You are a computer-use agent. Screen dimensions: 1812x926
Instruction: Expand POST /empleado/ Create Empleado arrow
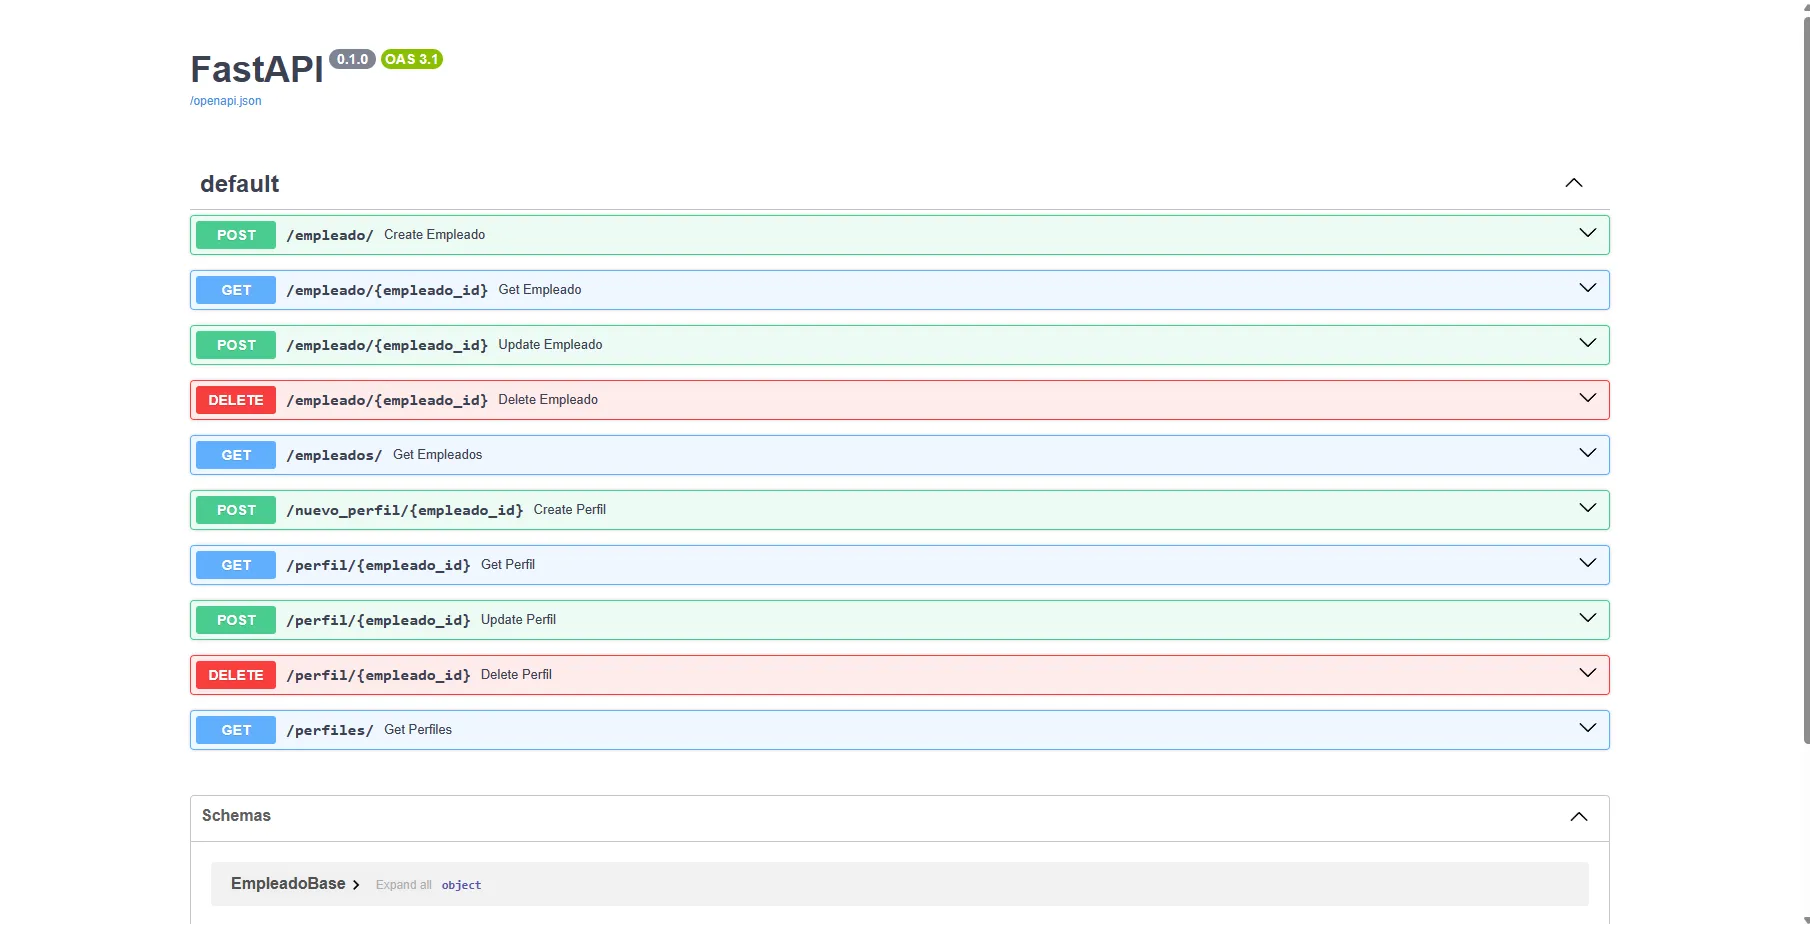point(1587,234)
